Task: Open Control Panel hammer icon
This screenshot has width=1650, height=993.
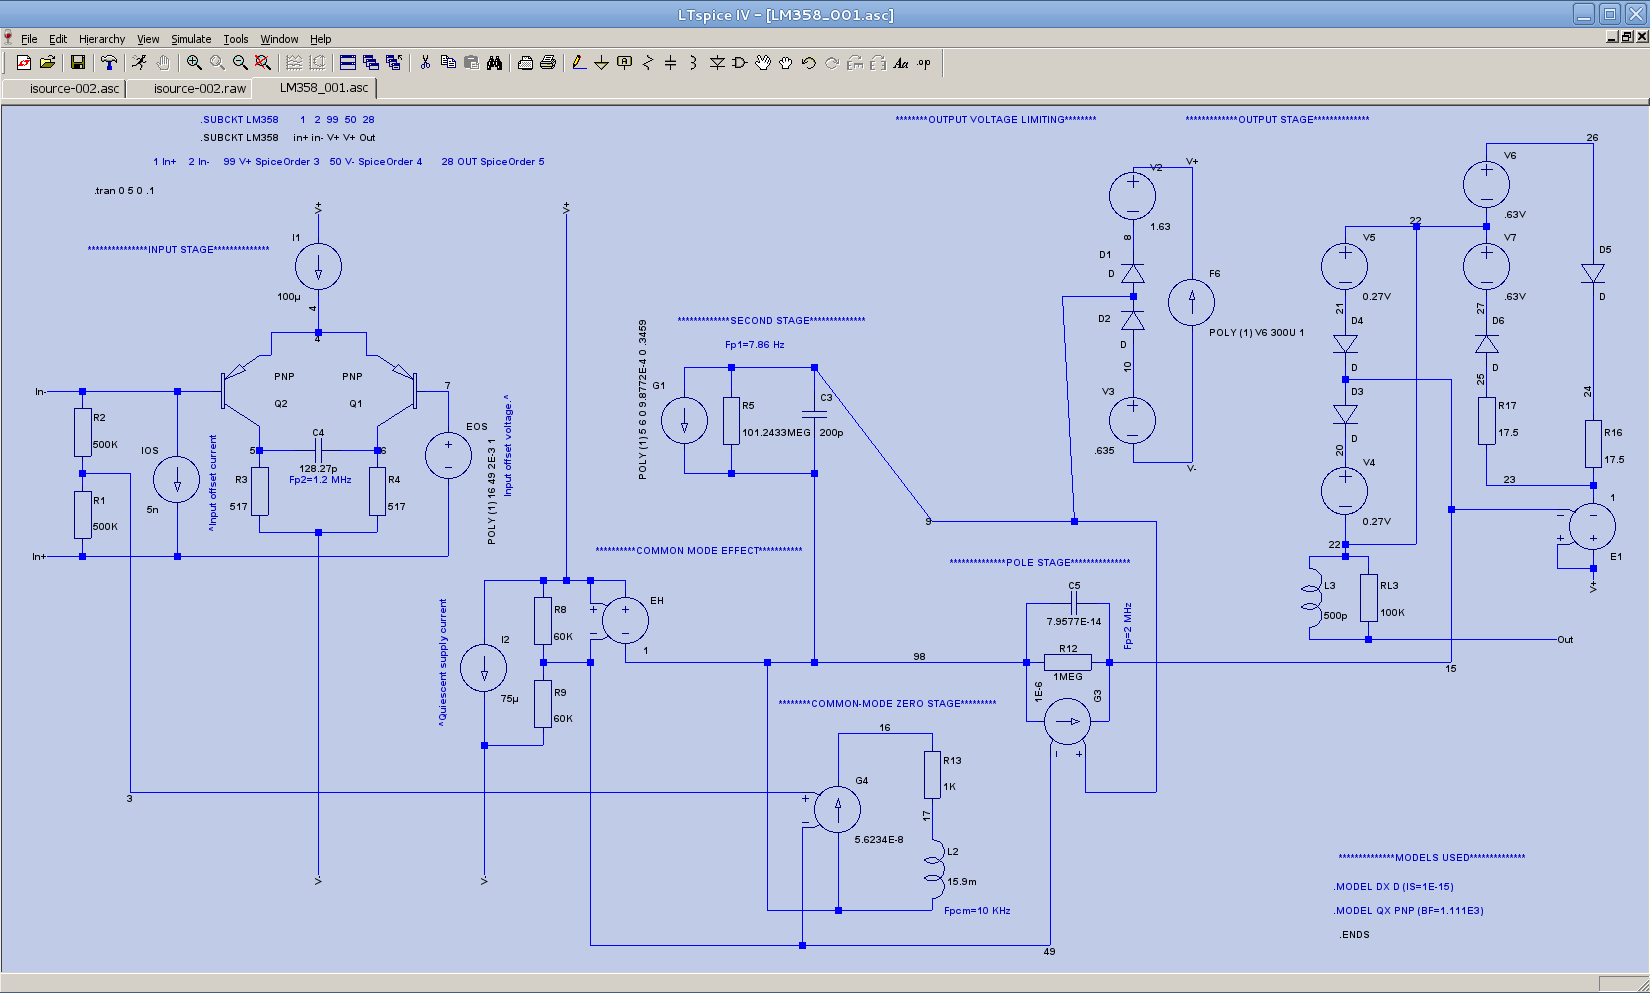Action: (108, 62)
